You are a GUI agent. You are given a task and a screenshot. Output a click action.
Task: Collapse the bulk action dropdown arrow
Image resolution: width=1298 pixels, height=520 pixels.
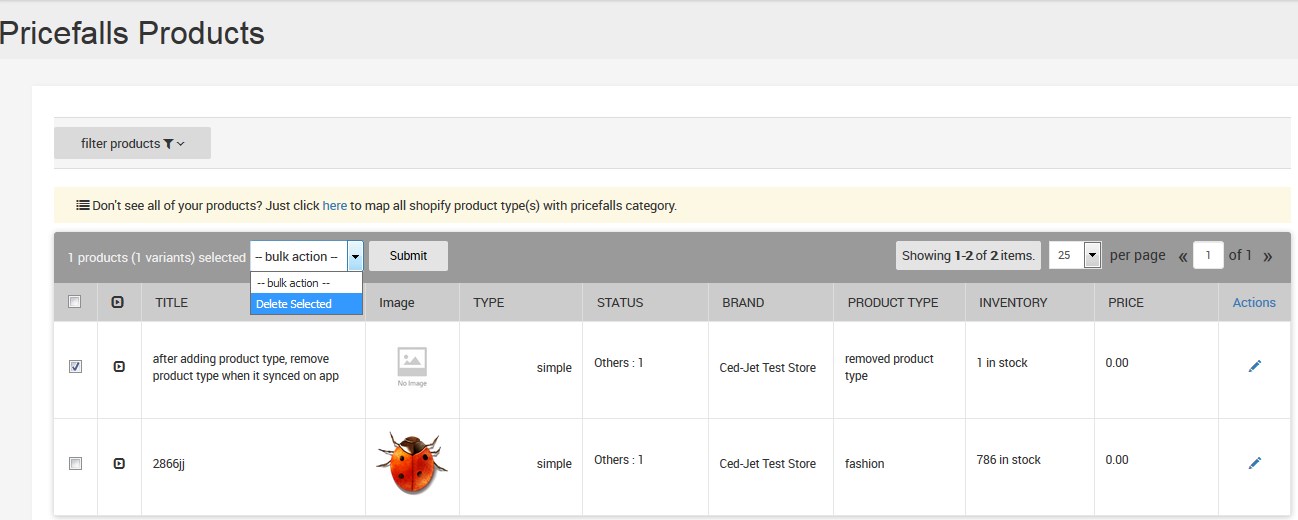pos(355,256)
